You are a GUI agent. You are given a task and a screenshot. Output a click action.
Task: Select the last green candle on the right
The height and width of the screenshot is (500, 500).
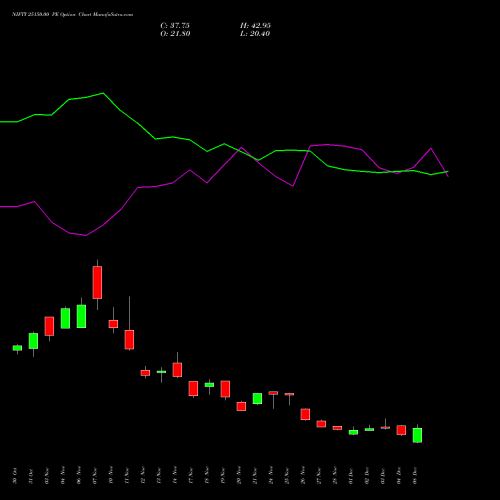point(417,435)
